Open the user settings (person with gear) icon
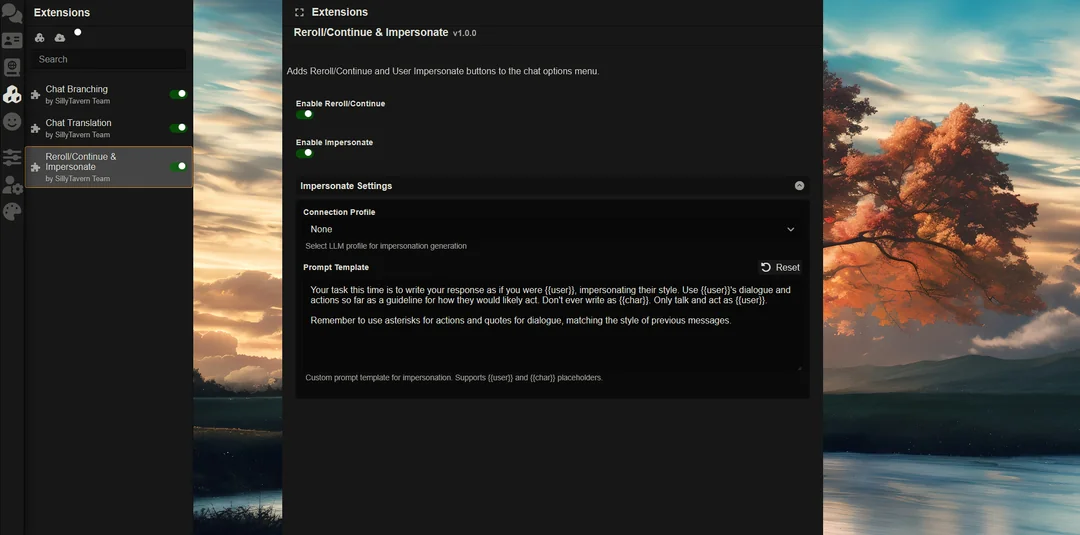Image resolution: width=1080 pixels, height=535 pixels. click(12, 185)
